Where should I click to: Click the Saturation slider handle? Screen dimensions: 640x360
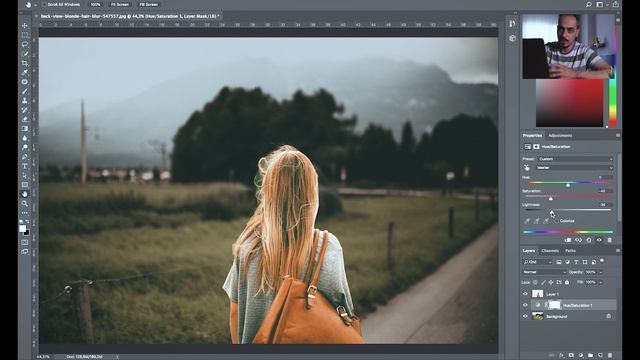tap(551, 199)
